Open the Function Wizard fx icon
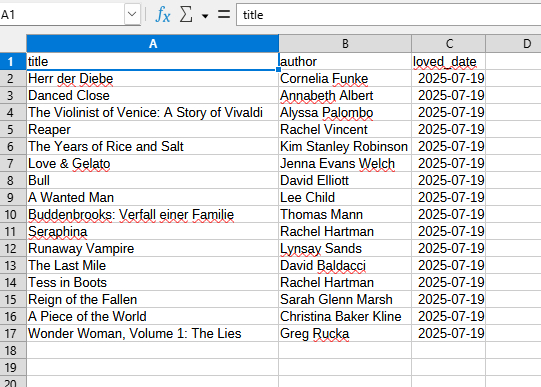 (163, 15)
